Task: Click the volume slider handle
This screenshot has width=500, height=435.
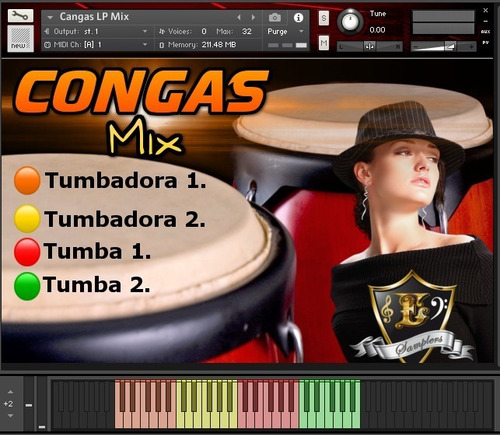Action: pyautogui.click(x=450, y=46)
